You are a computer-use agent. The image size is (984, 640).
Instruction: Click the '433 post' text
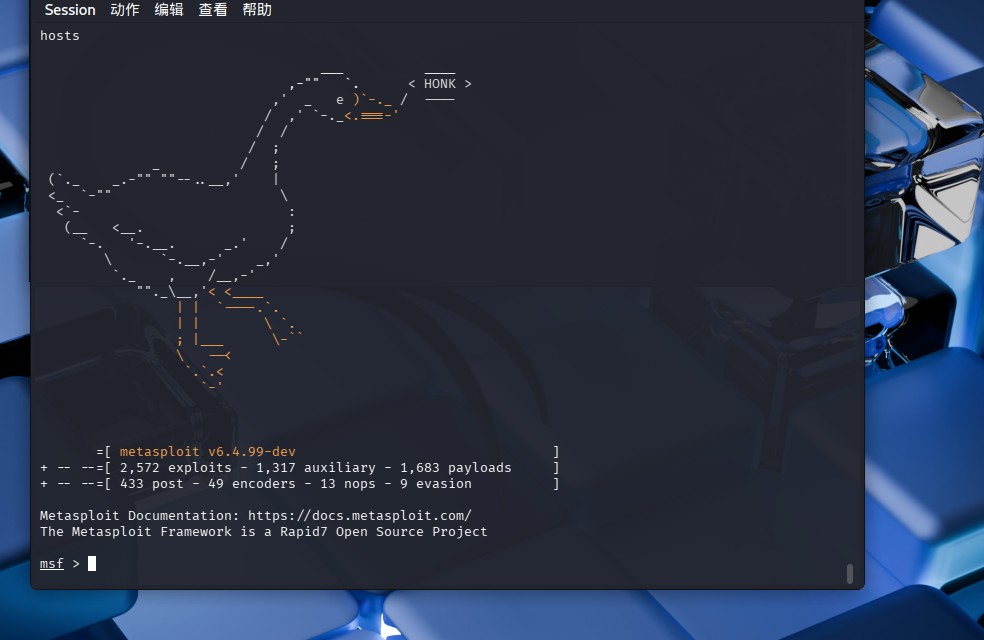pyautogui.click(x=151, y=484)
